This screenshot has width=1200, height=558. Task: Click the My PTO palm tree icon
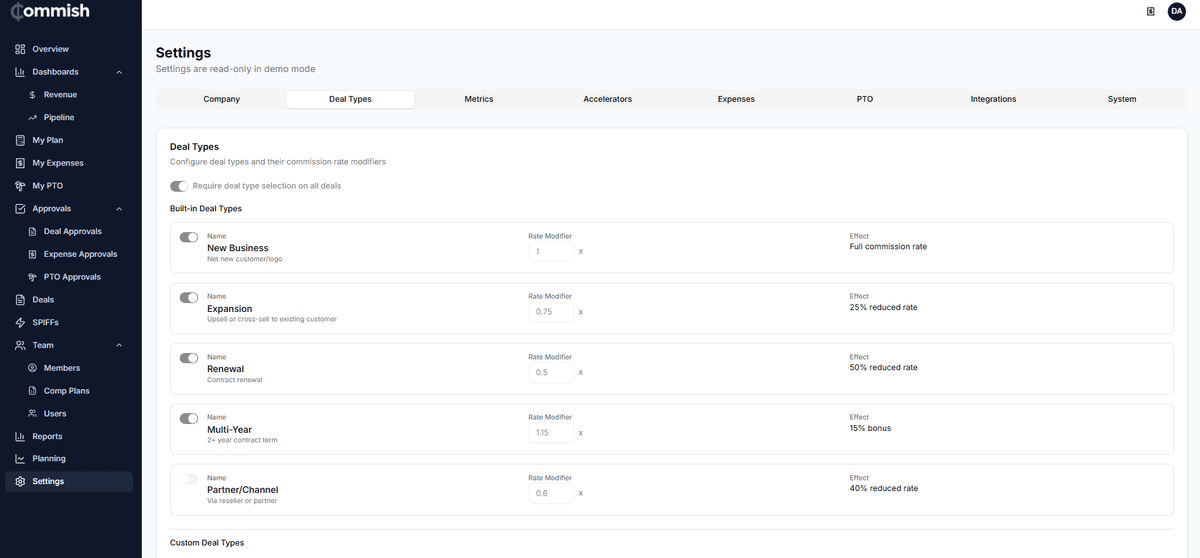coord(20,186)
